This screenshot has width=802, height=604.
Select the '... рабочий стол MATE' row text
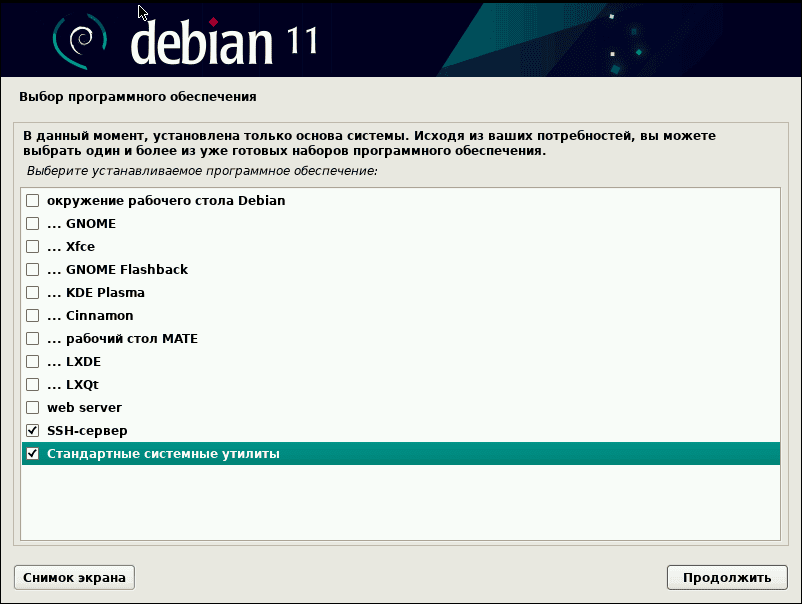click(x=122, y=339)
